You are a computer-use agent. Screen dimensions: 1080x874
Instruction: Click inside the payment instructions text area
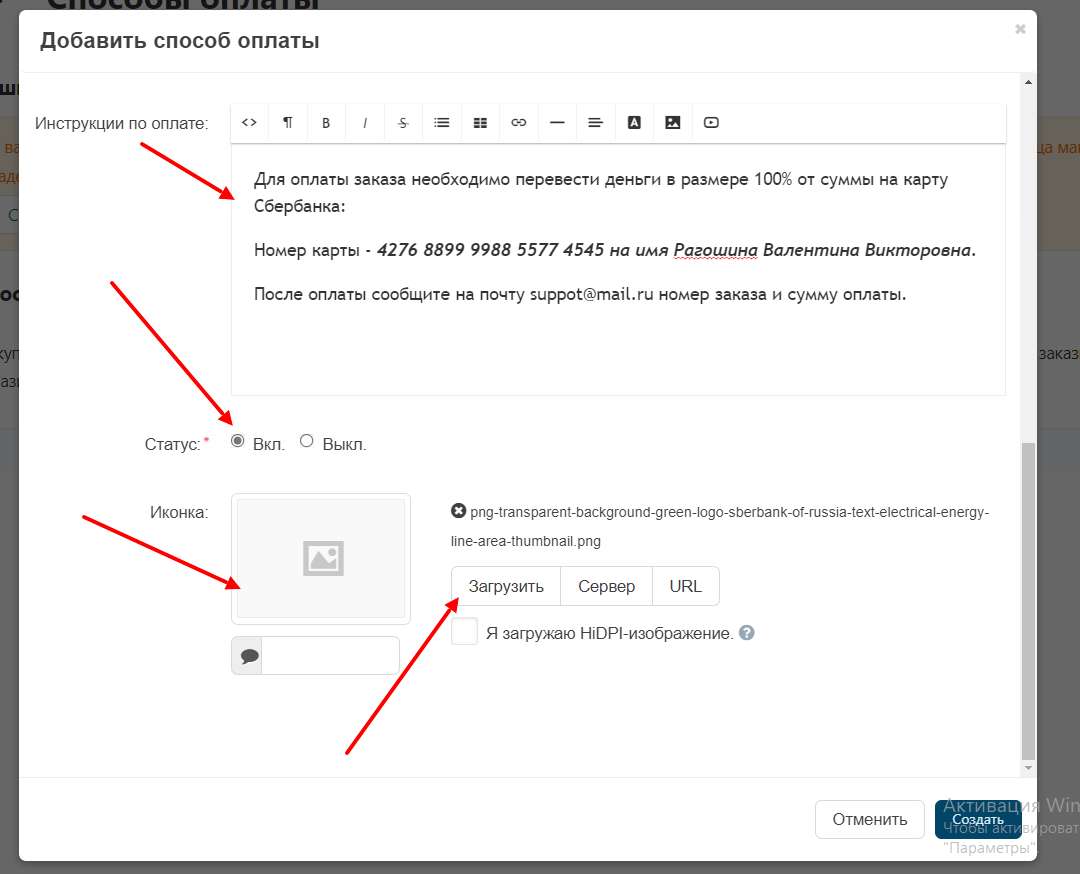[618, 269]
